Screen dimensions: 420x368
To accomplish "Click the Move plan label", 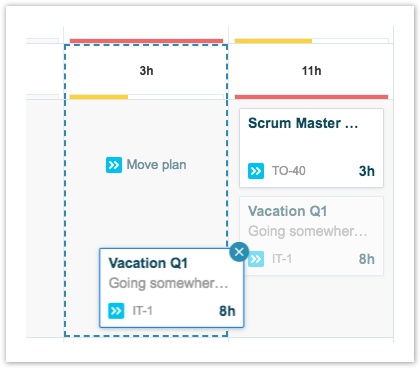I will (x=156, y=165).
